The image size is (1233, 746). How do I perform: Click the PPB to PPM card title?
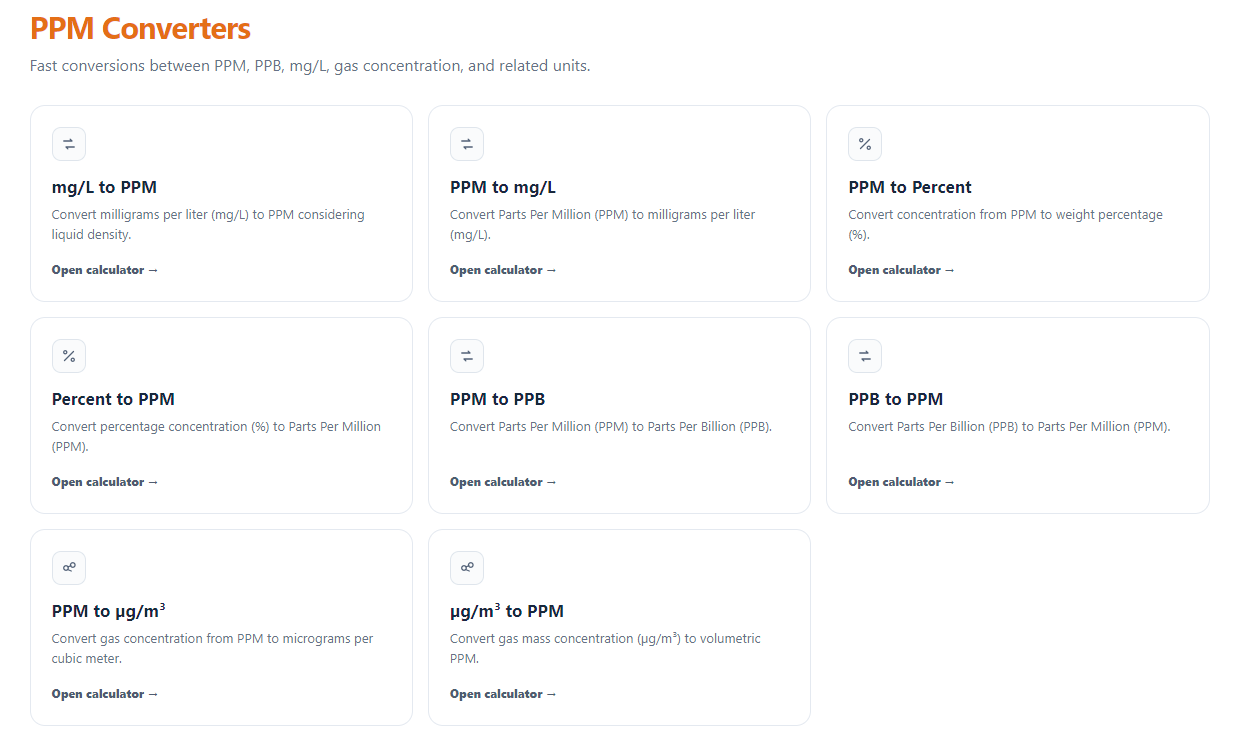coord(896,399)
